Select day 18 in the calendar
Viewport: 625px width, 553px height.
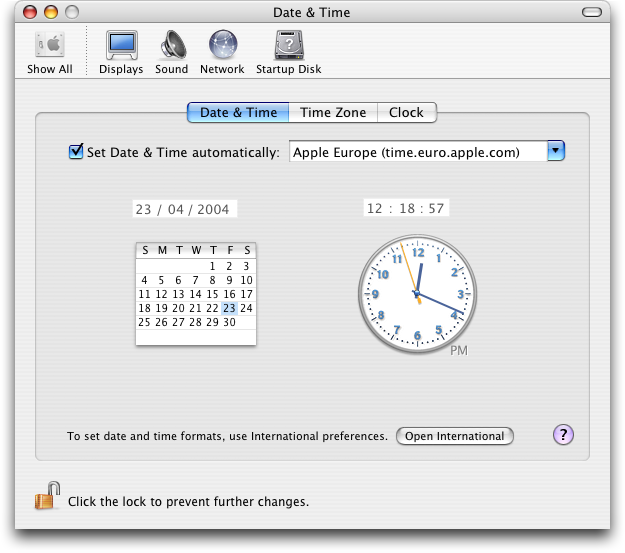[144, 308]
